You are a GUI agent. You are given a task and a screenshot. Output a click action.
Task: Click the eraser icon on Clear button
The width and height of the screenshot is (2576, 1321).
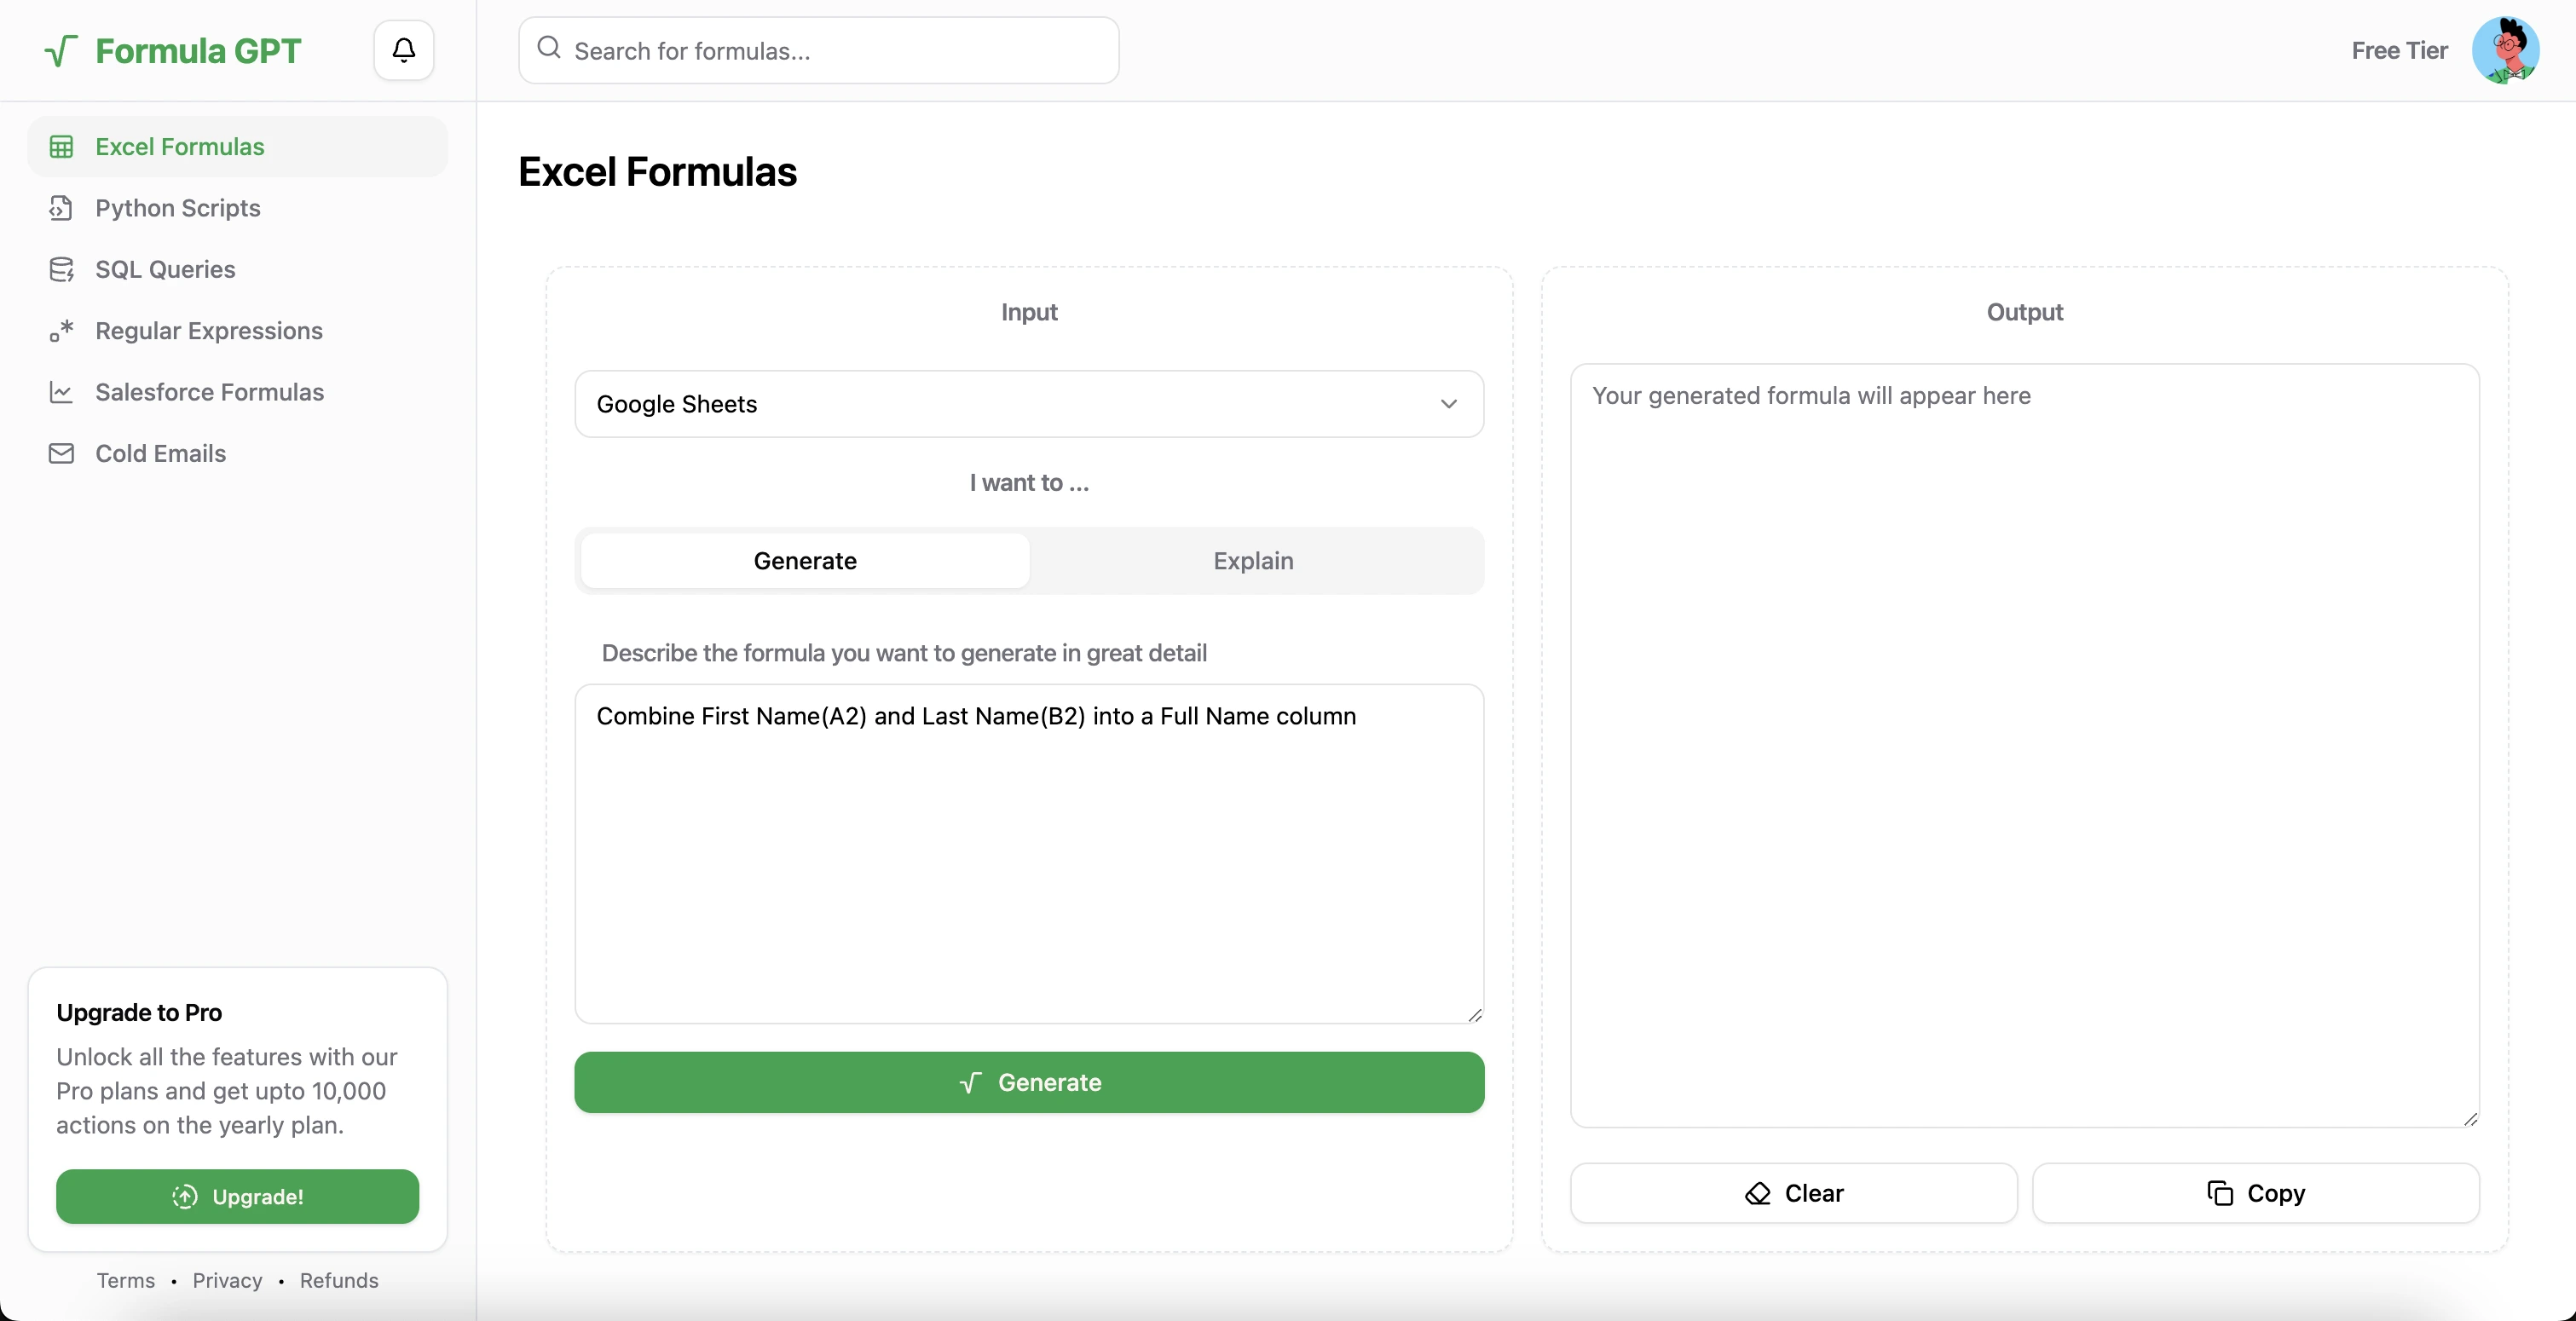click(x=1757, y=1193)
